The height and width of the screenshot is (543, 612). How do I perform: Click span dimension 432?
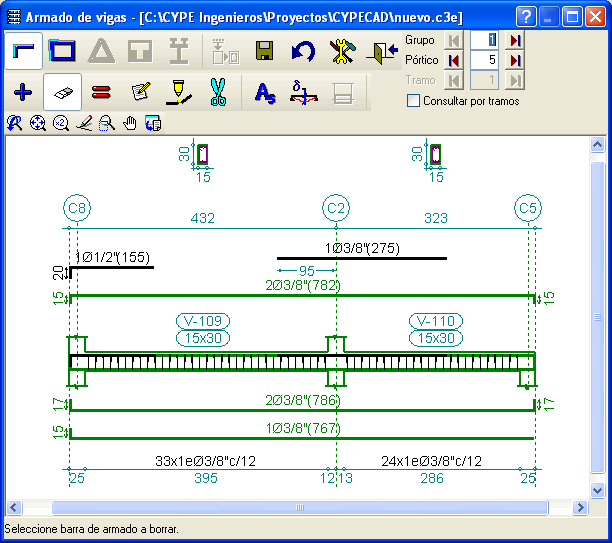[x=203, y=218]
